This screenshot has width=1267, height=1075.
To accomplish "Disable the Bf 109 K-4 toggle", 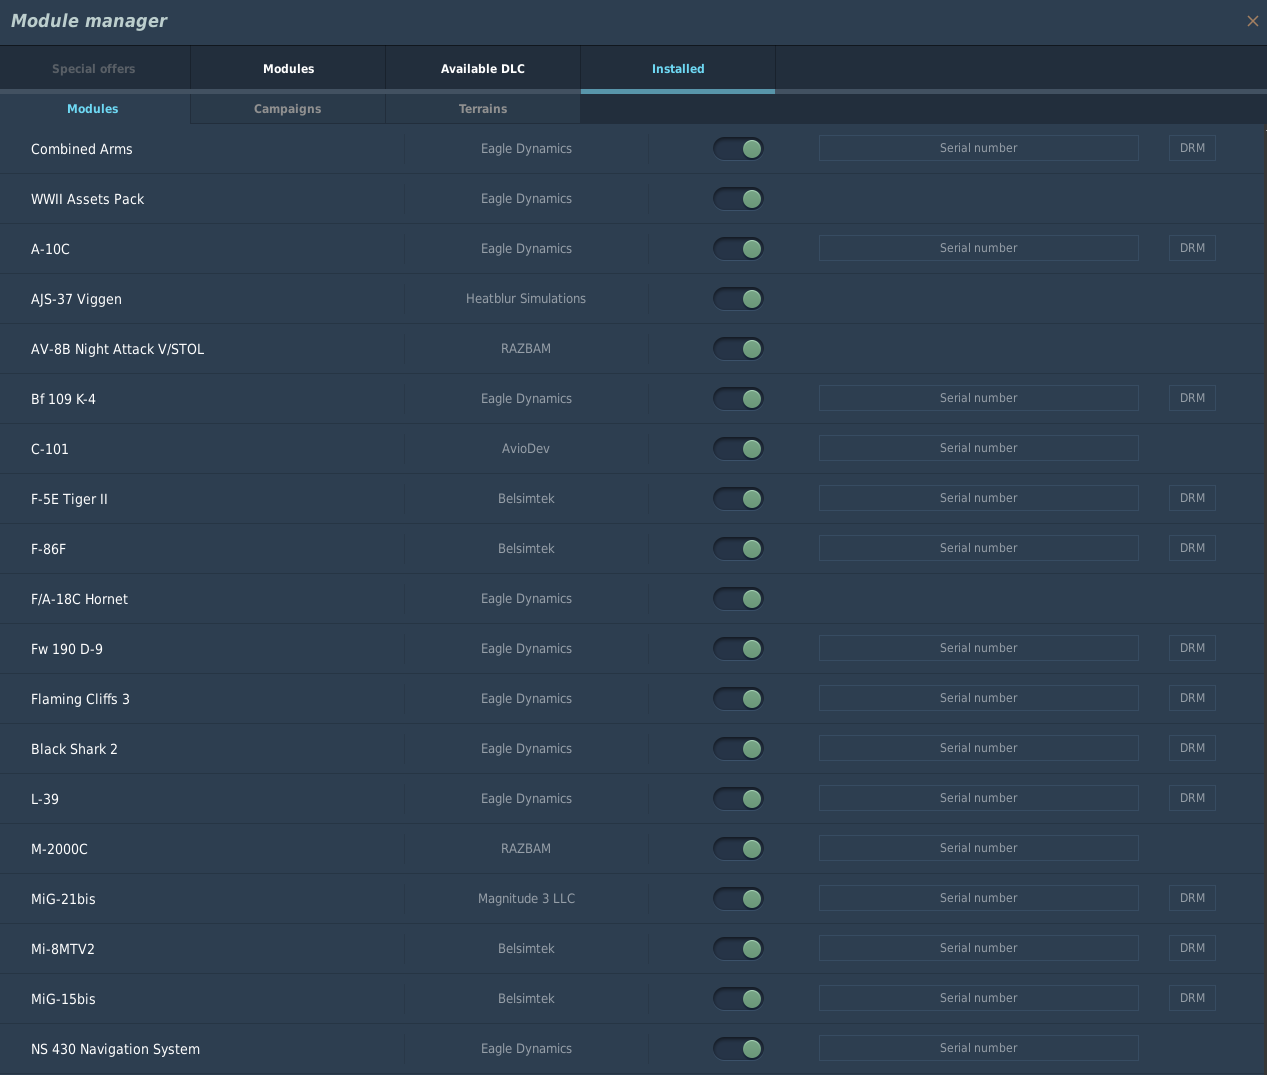I will pyautogui.click(x=738, y=399).
